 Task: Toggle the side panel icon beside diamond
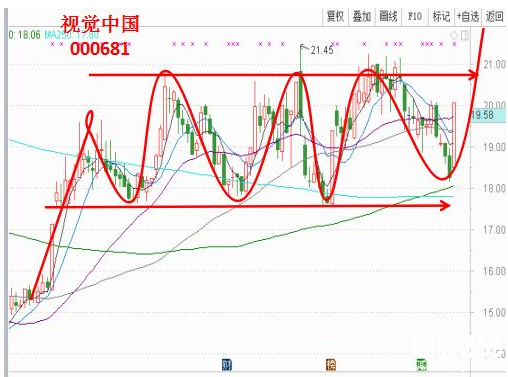point(465,35)
